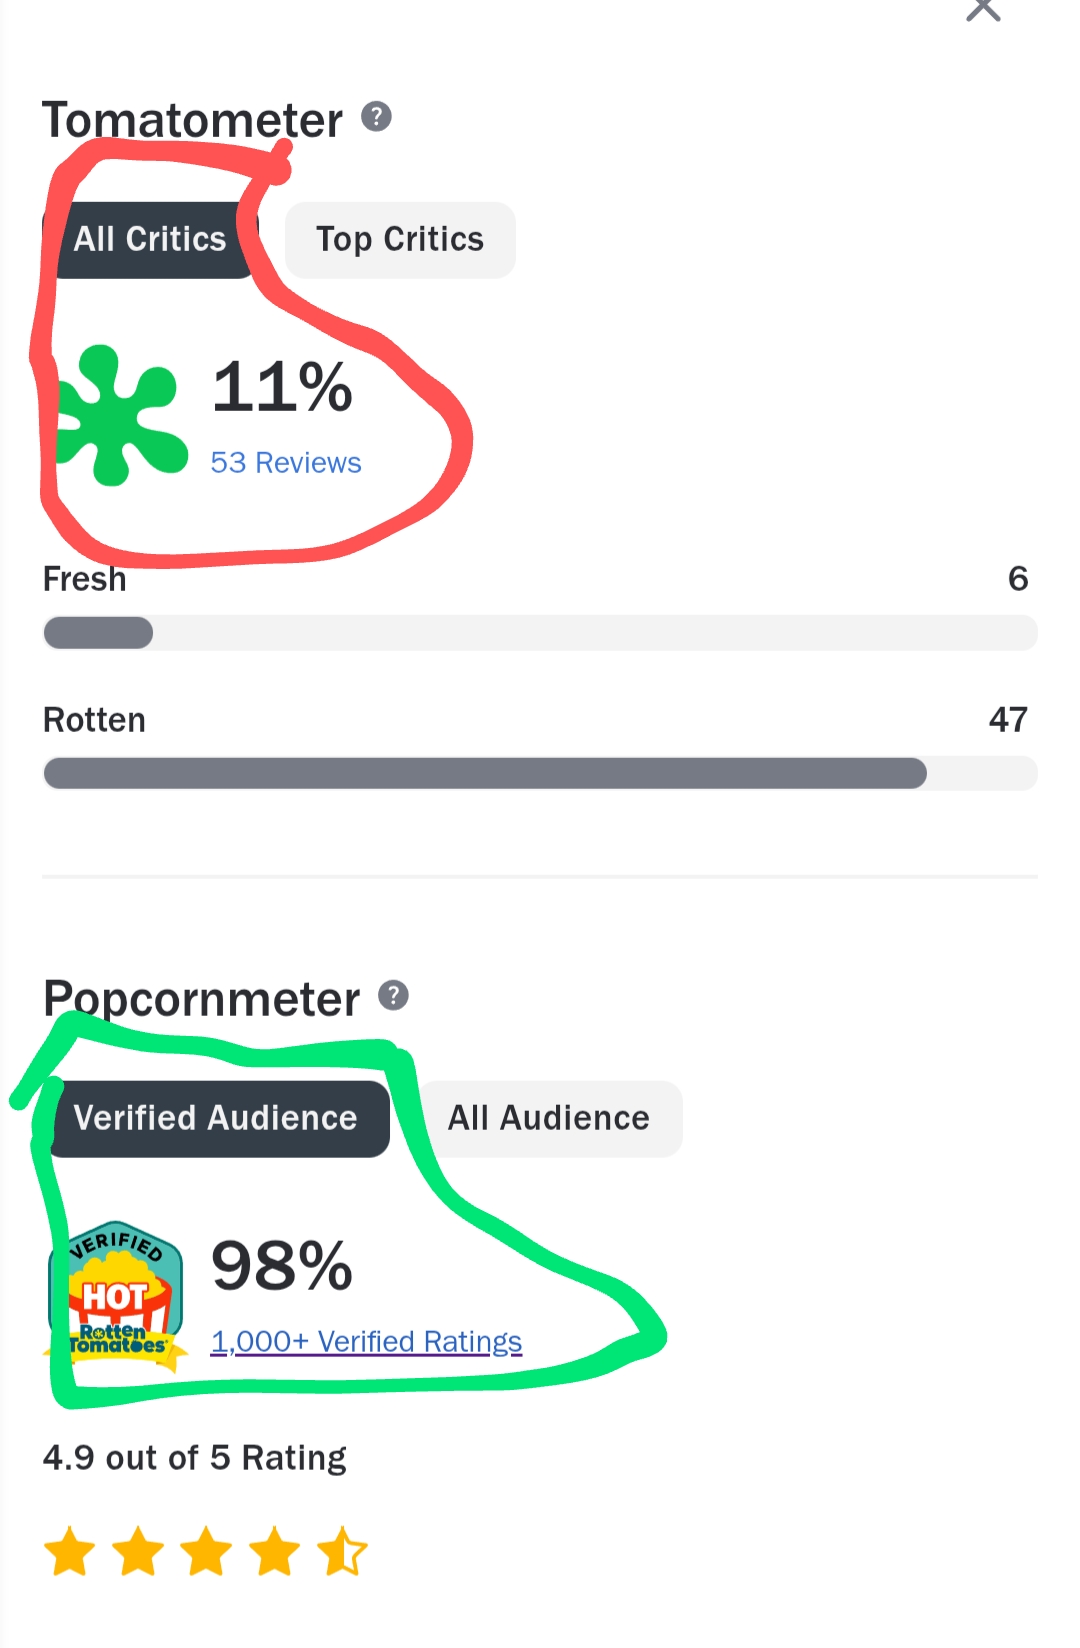Click the Rotten count of 47
The image size is (1080, 1648).
(x=1008, y=719)
